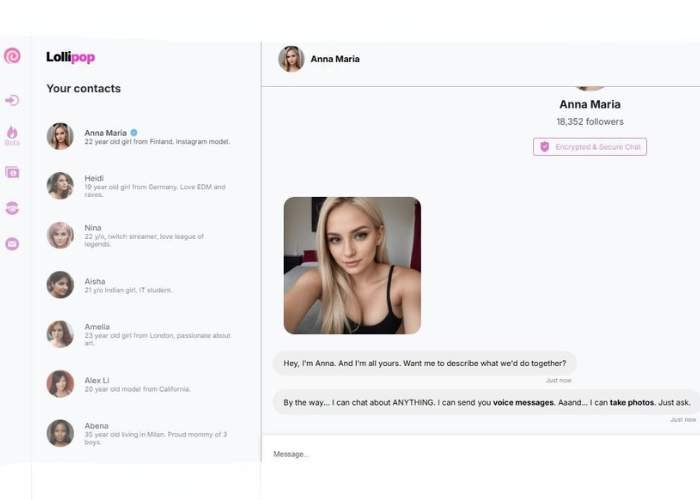Click the Lollipop swirl logo icon
The width and height of the screenshot is (700, 500).
tap(12, 56)
